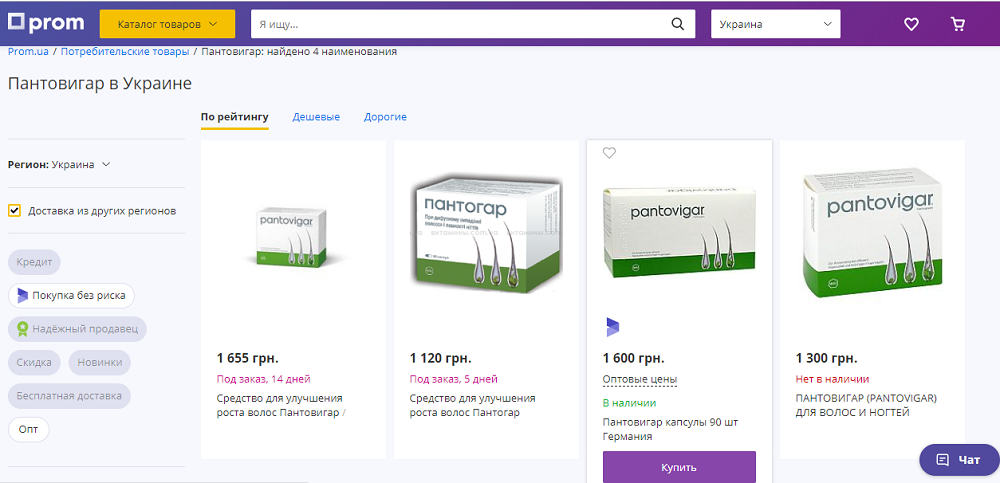1000x483 pixels.
Task: Open the shopping cart icon
Action: tap(957, 24)
